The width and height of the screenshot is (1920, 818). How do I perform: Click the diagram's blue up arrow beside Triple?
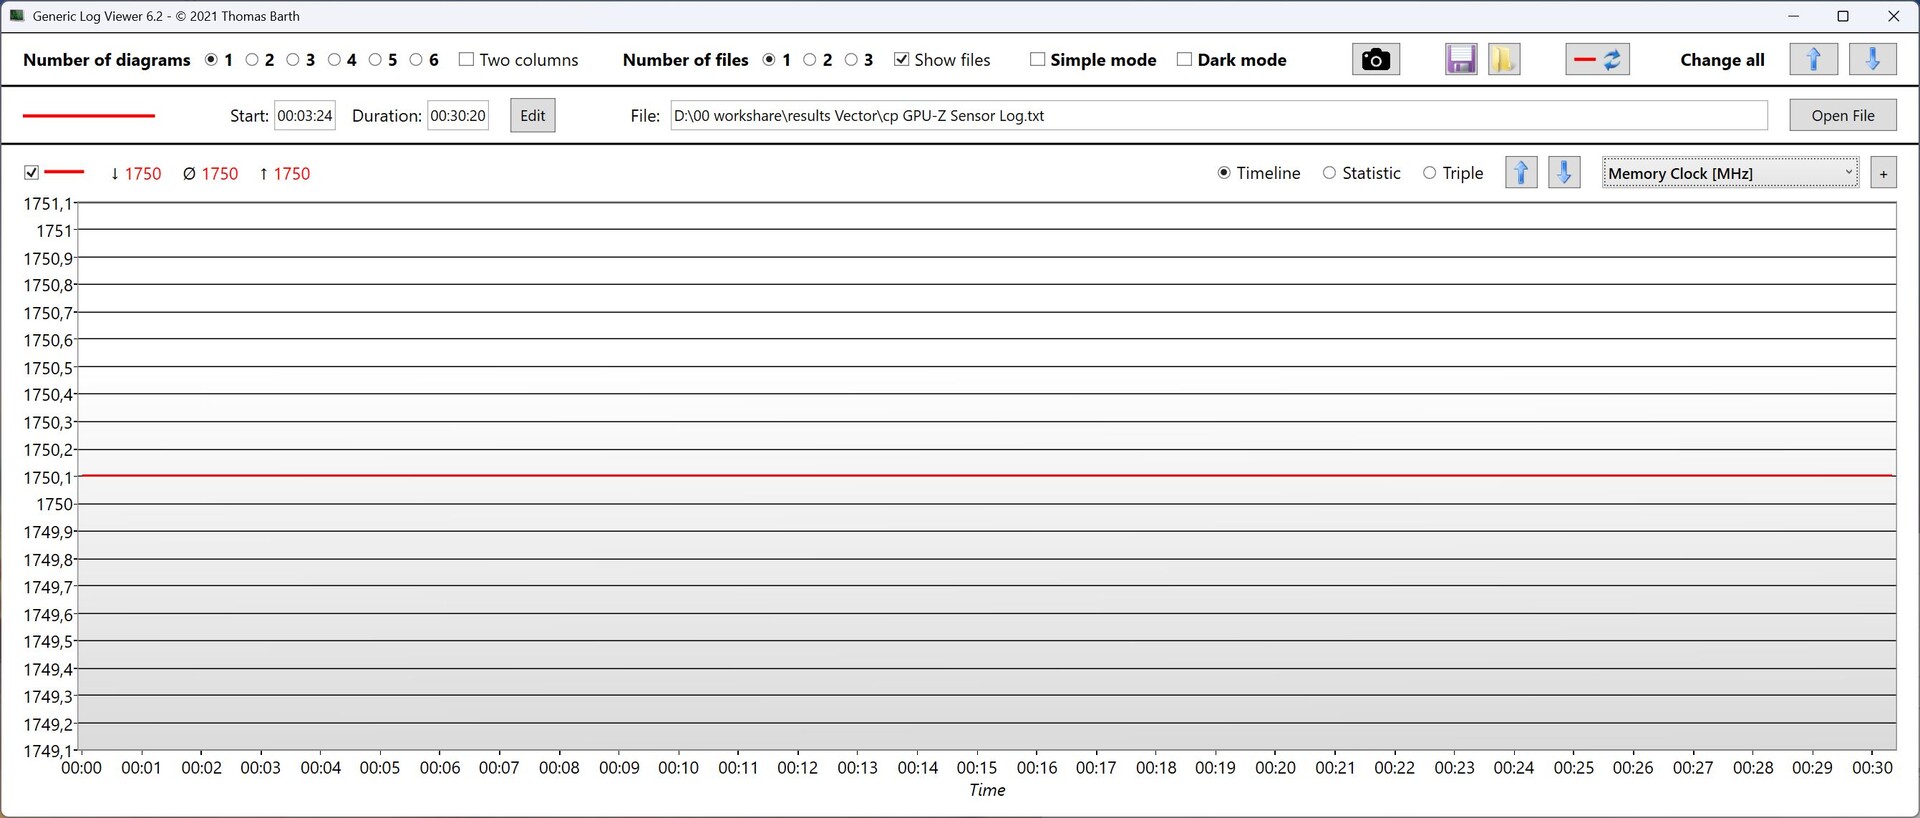tap(1521, 173)
